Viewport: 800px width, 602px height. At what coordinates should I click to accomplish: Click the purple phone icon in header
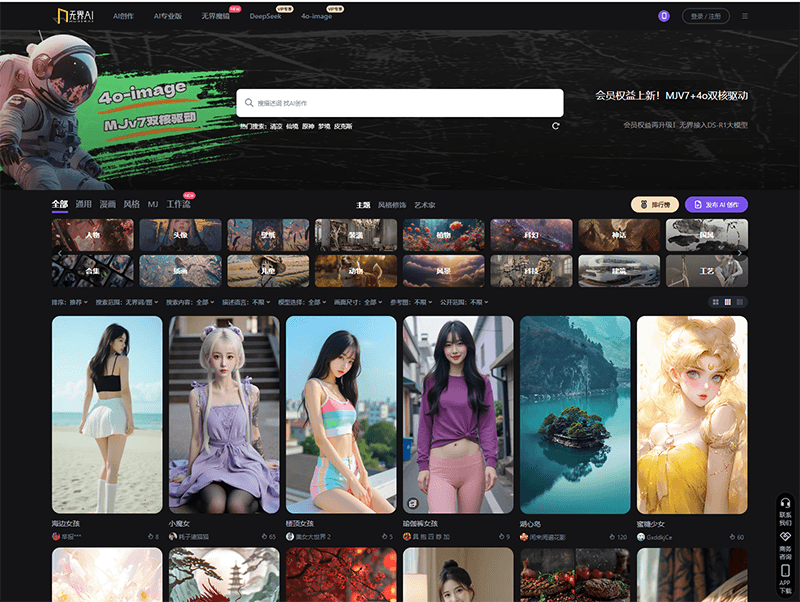point(663,16)
